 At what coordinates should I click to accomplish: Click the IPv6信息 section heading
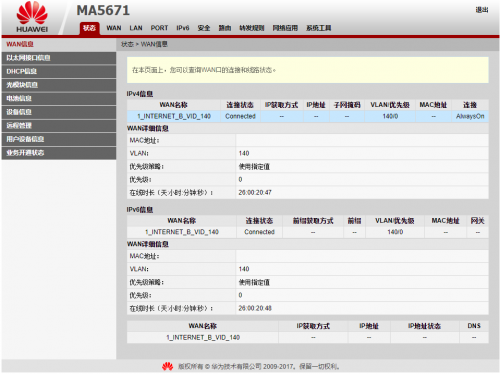pyautogui.click(x=140, y=210)
